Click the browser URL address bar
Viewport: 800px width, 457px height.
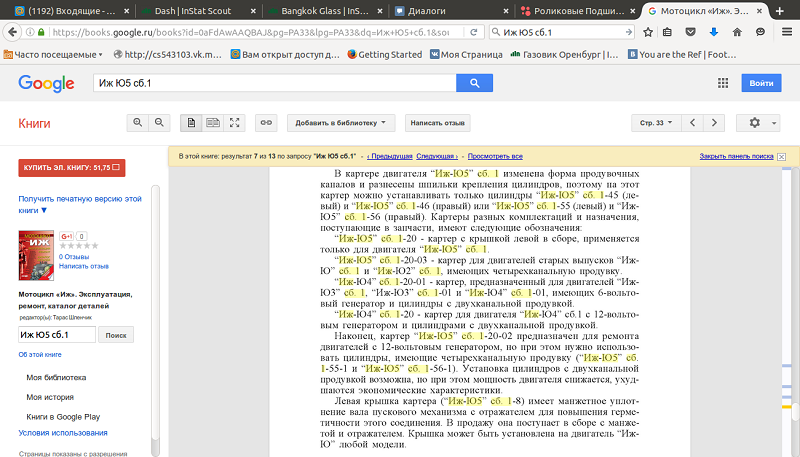coord(250,32)
